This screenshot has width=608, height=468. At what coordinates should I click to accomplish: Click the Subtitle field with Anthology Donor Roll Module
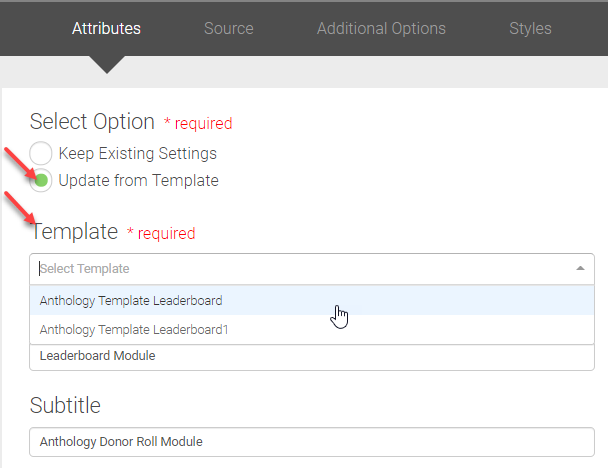click(300, 441)
